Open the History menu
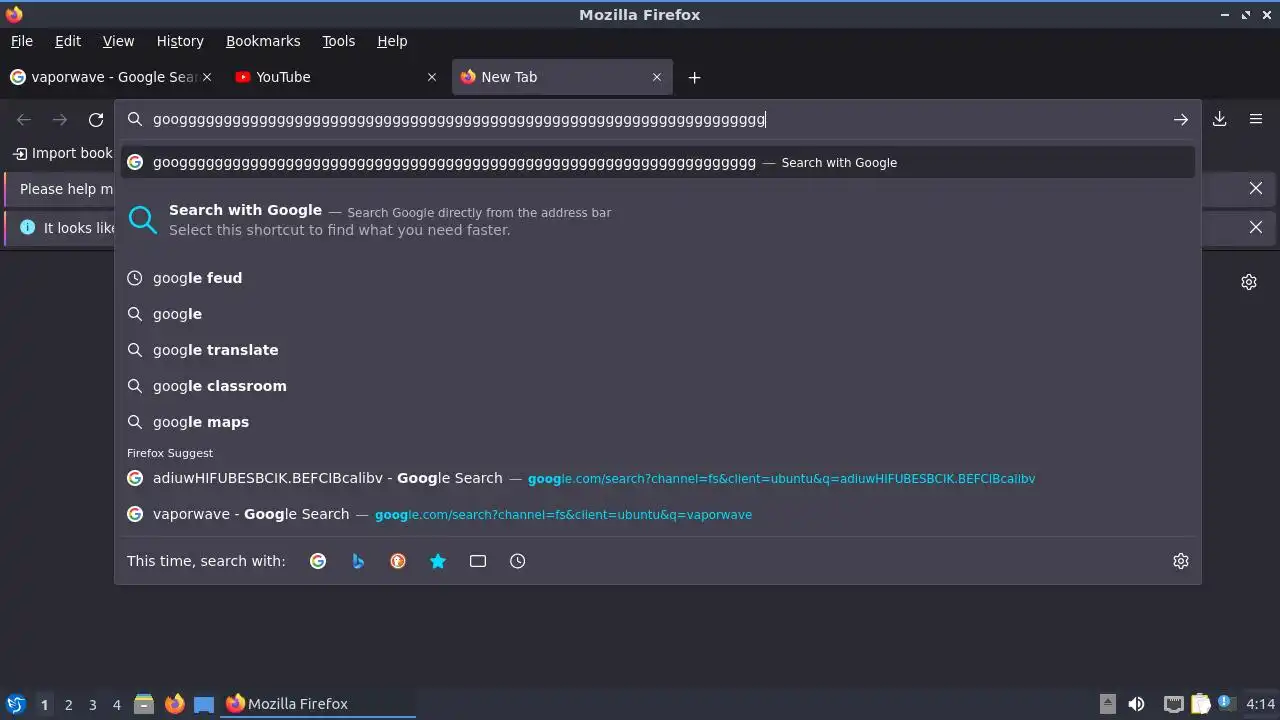This screenshot has width=1280, height=720. pos(180,41)
